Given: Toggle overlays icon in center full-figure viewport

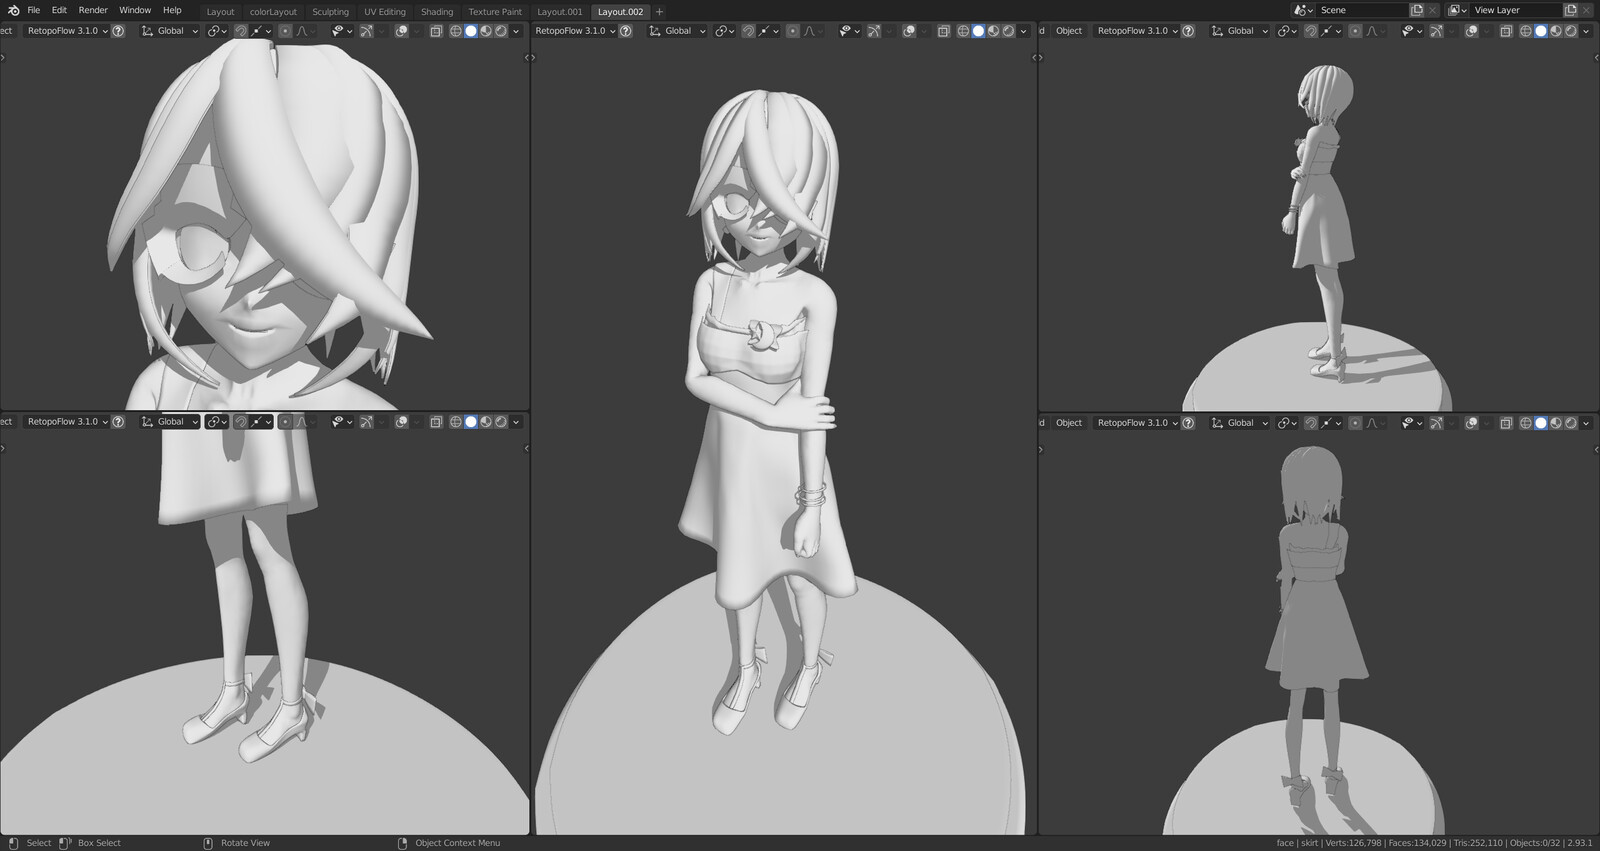Looking at the screenshot, I should click(909, 31).
